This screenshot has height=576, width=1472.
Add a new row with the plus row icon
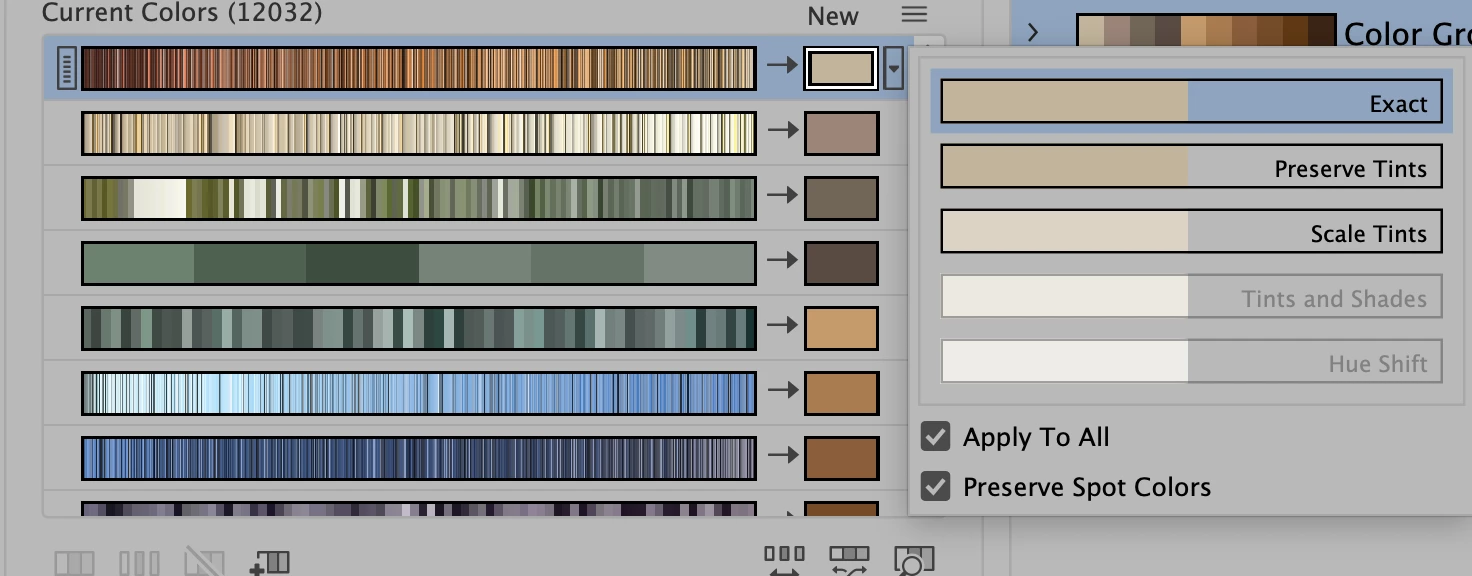click(269, 562)
